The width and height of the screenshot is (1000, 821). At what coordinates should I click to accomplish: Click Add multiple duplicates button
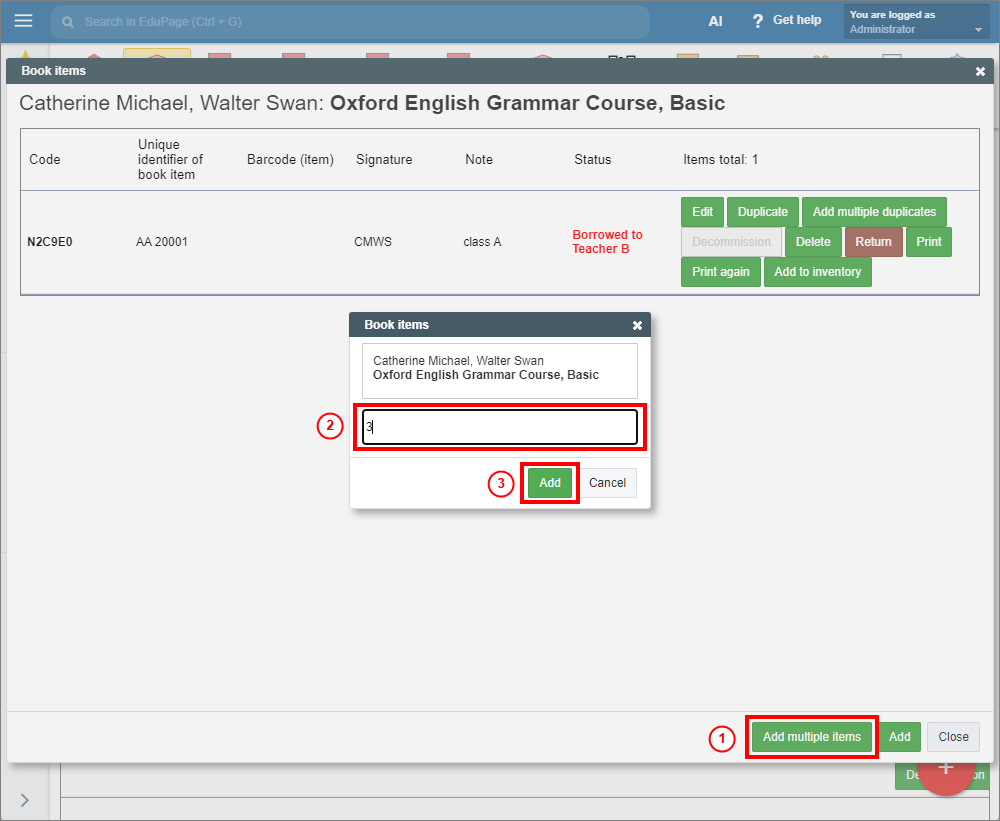tap(874, 212)
